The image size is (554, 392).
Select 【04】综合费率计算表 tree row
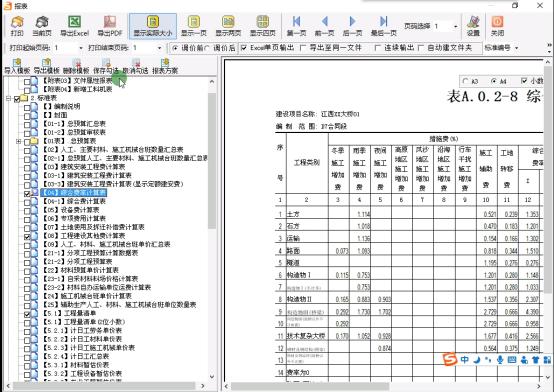74,193
